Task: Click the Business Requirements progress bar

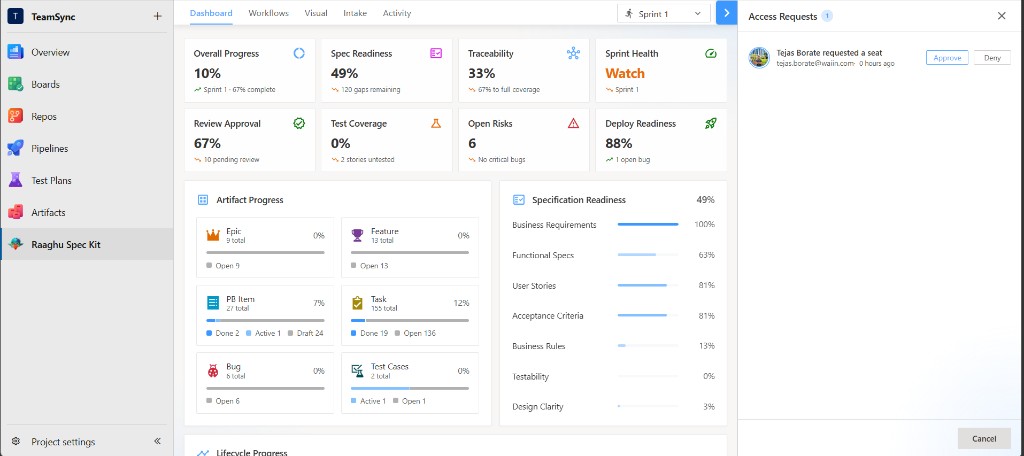Action: click(x=648, y=225)
